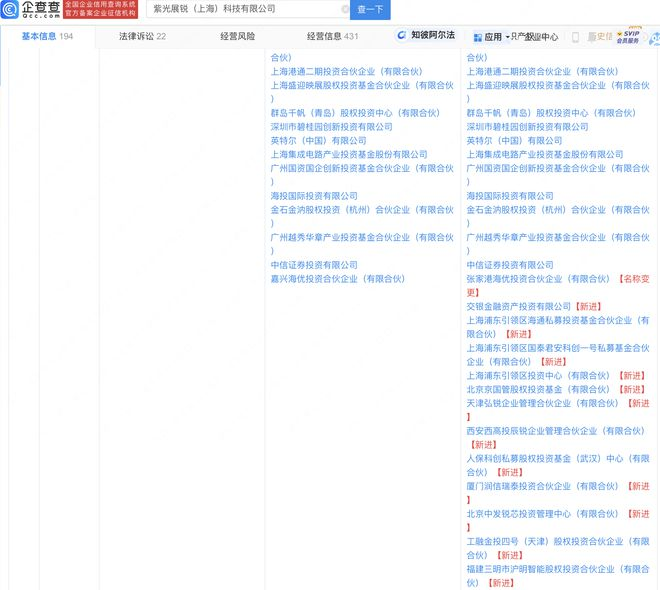Open 工融金投四号（天津）股权投资 link
This screenshot has width=660, height=590.
pyautogui.click(x=558, y=548)
